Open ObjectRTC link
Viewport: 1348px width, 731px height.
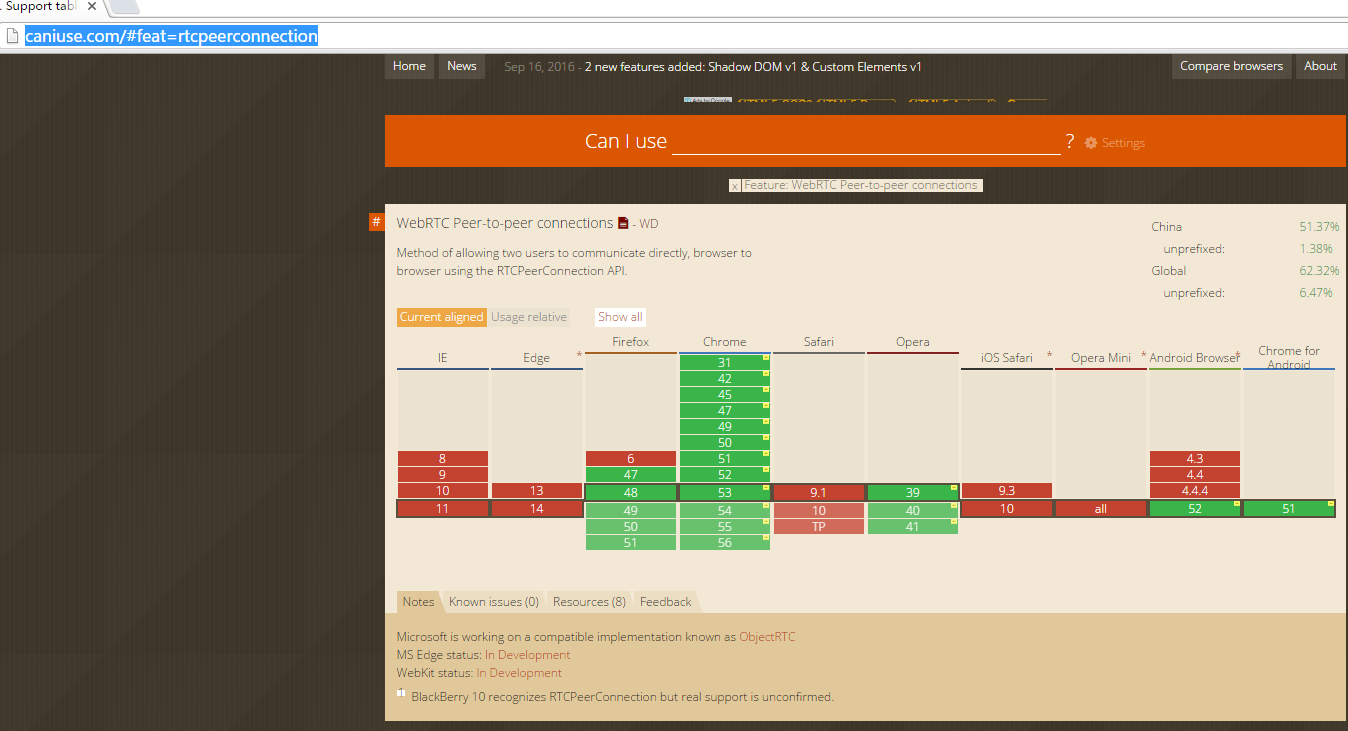767,637
